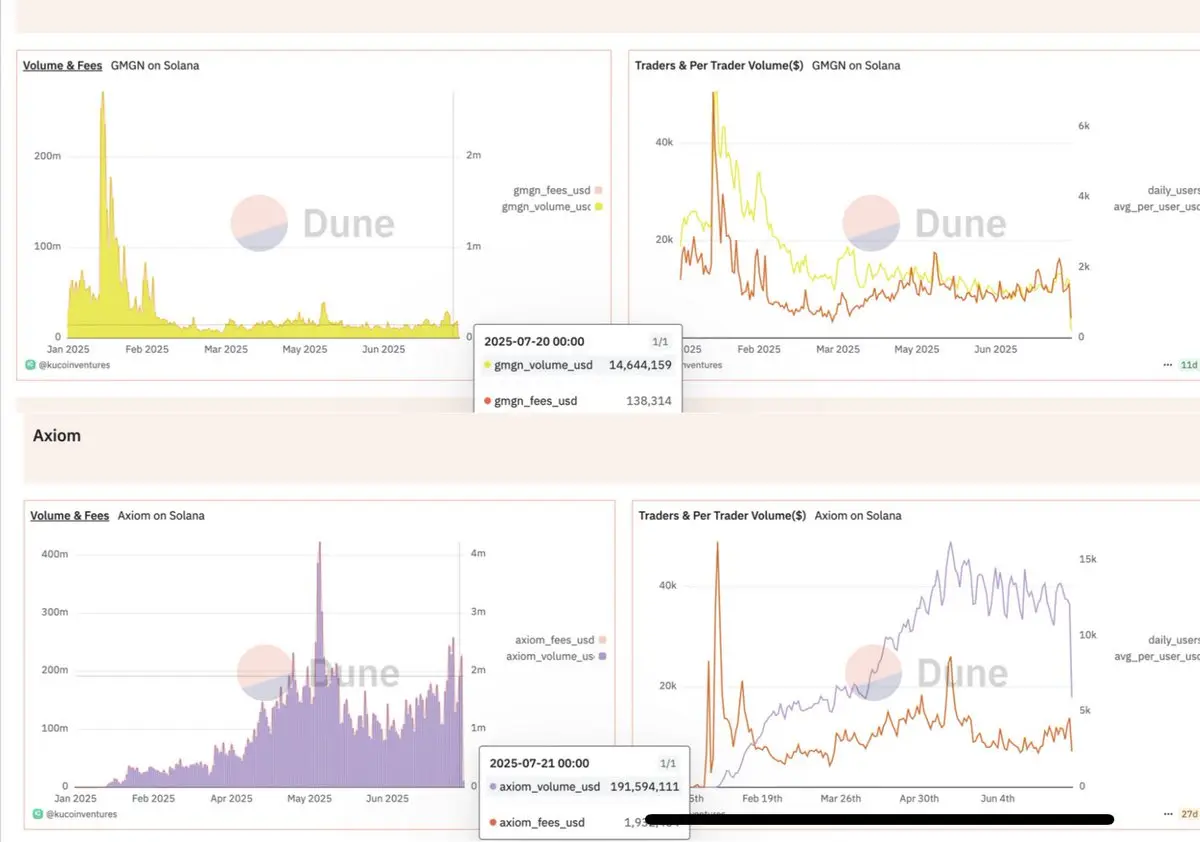Open three-dot menu on GMGN traders chart
This screenshot has height=842, width=1200.
(x=1168, y=365)
